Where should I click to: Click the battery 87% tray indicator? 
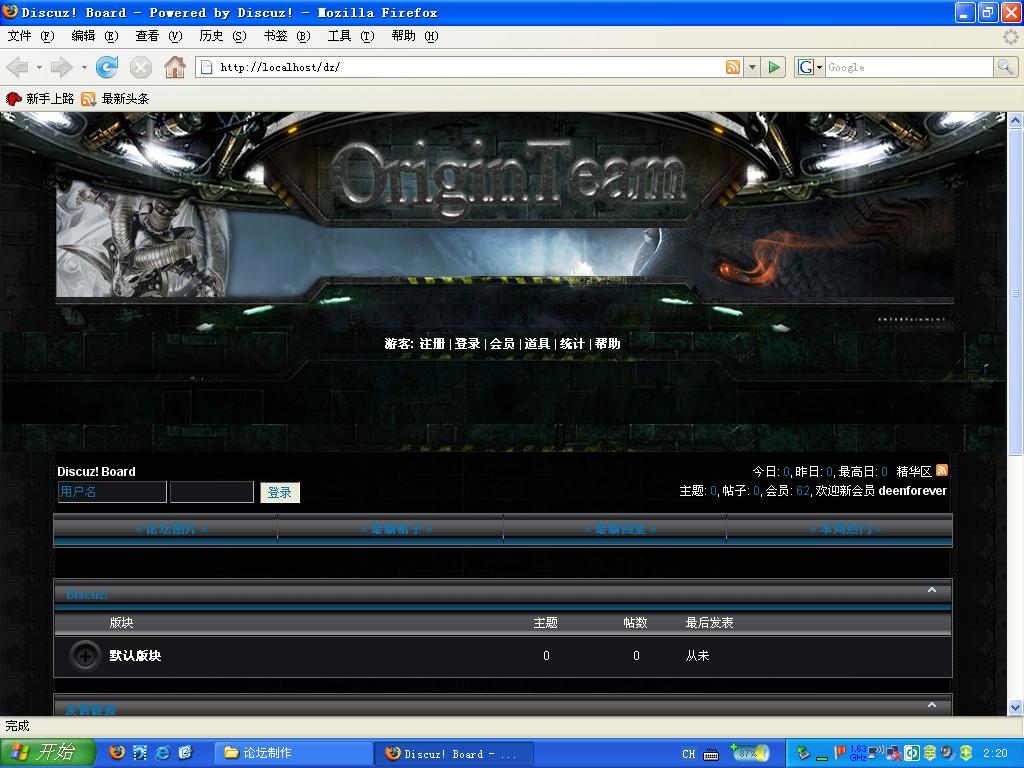coord(750,753)
